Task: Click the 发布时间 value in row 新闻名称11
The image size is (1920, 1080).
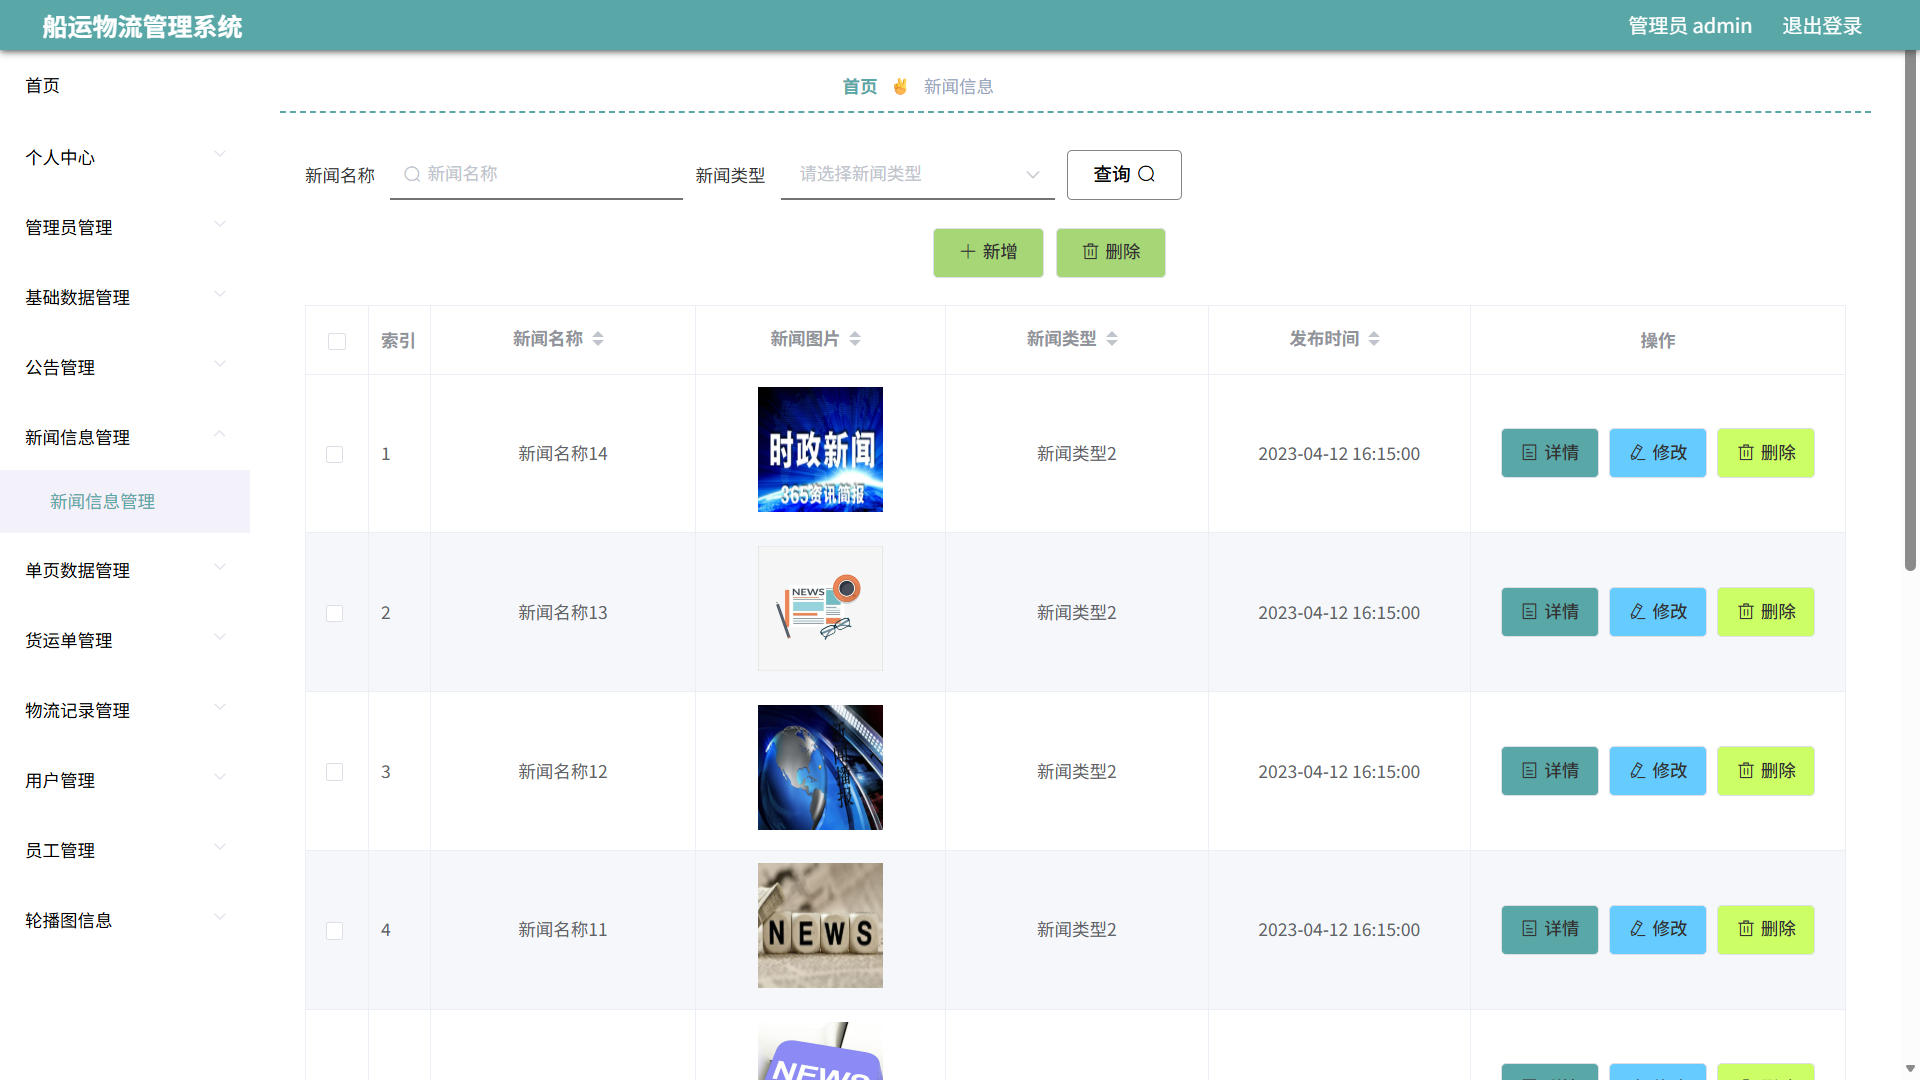Action: point(1339,930)
